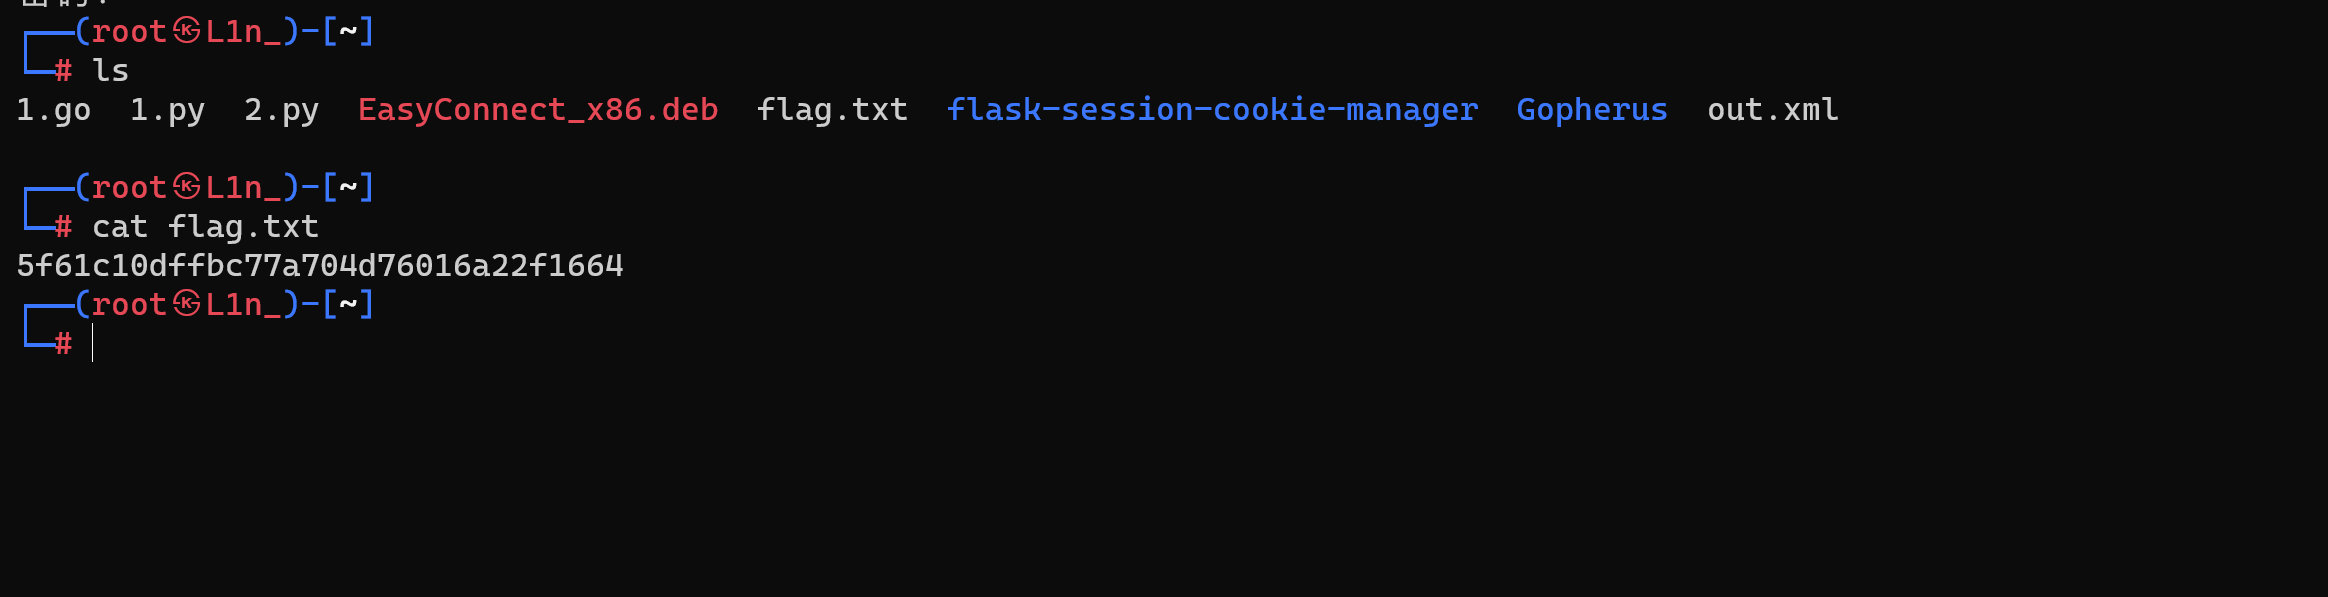Screen dimensions: 2328x597
Task: Click the out.xml file name
Action: [1773, 110]
